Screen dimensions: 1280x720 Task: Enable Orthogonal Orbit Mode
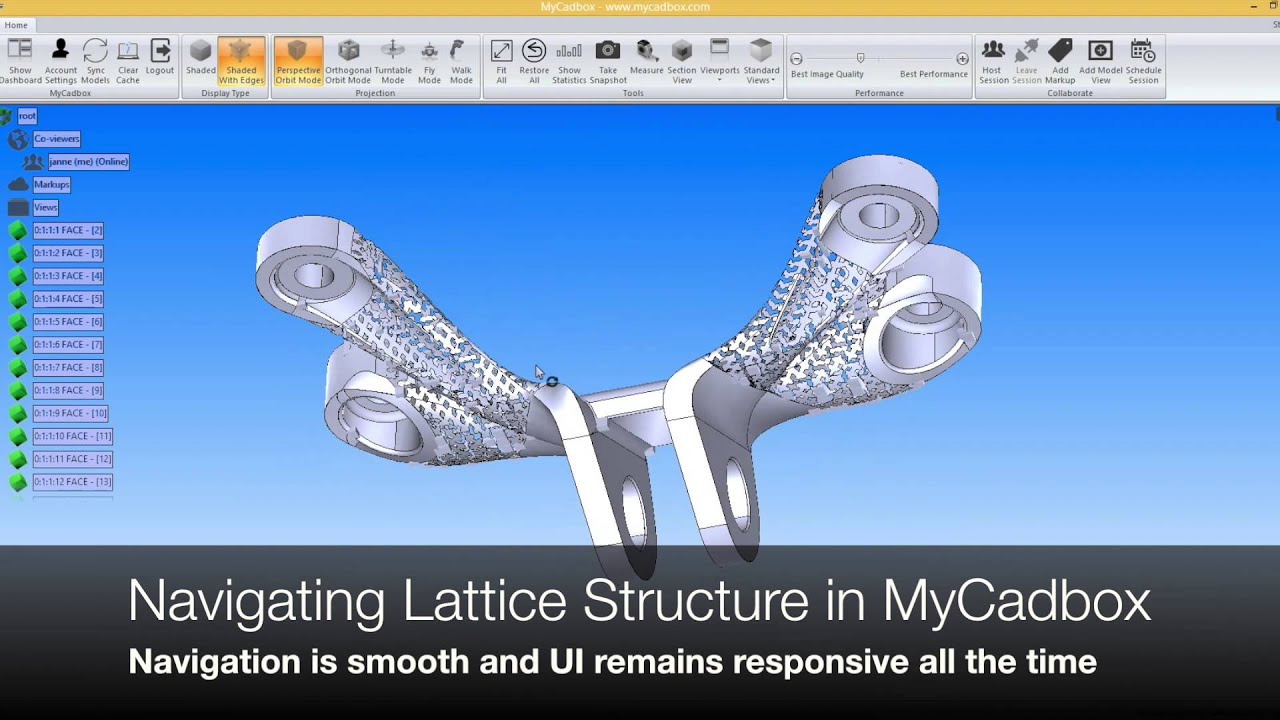tap(348, 61)
